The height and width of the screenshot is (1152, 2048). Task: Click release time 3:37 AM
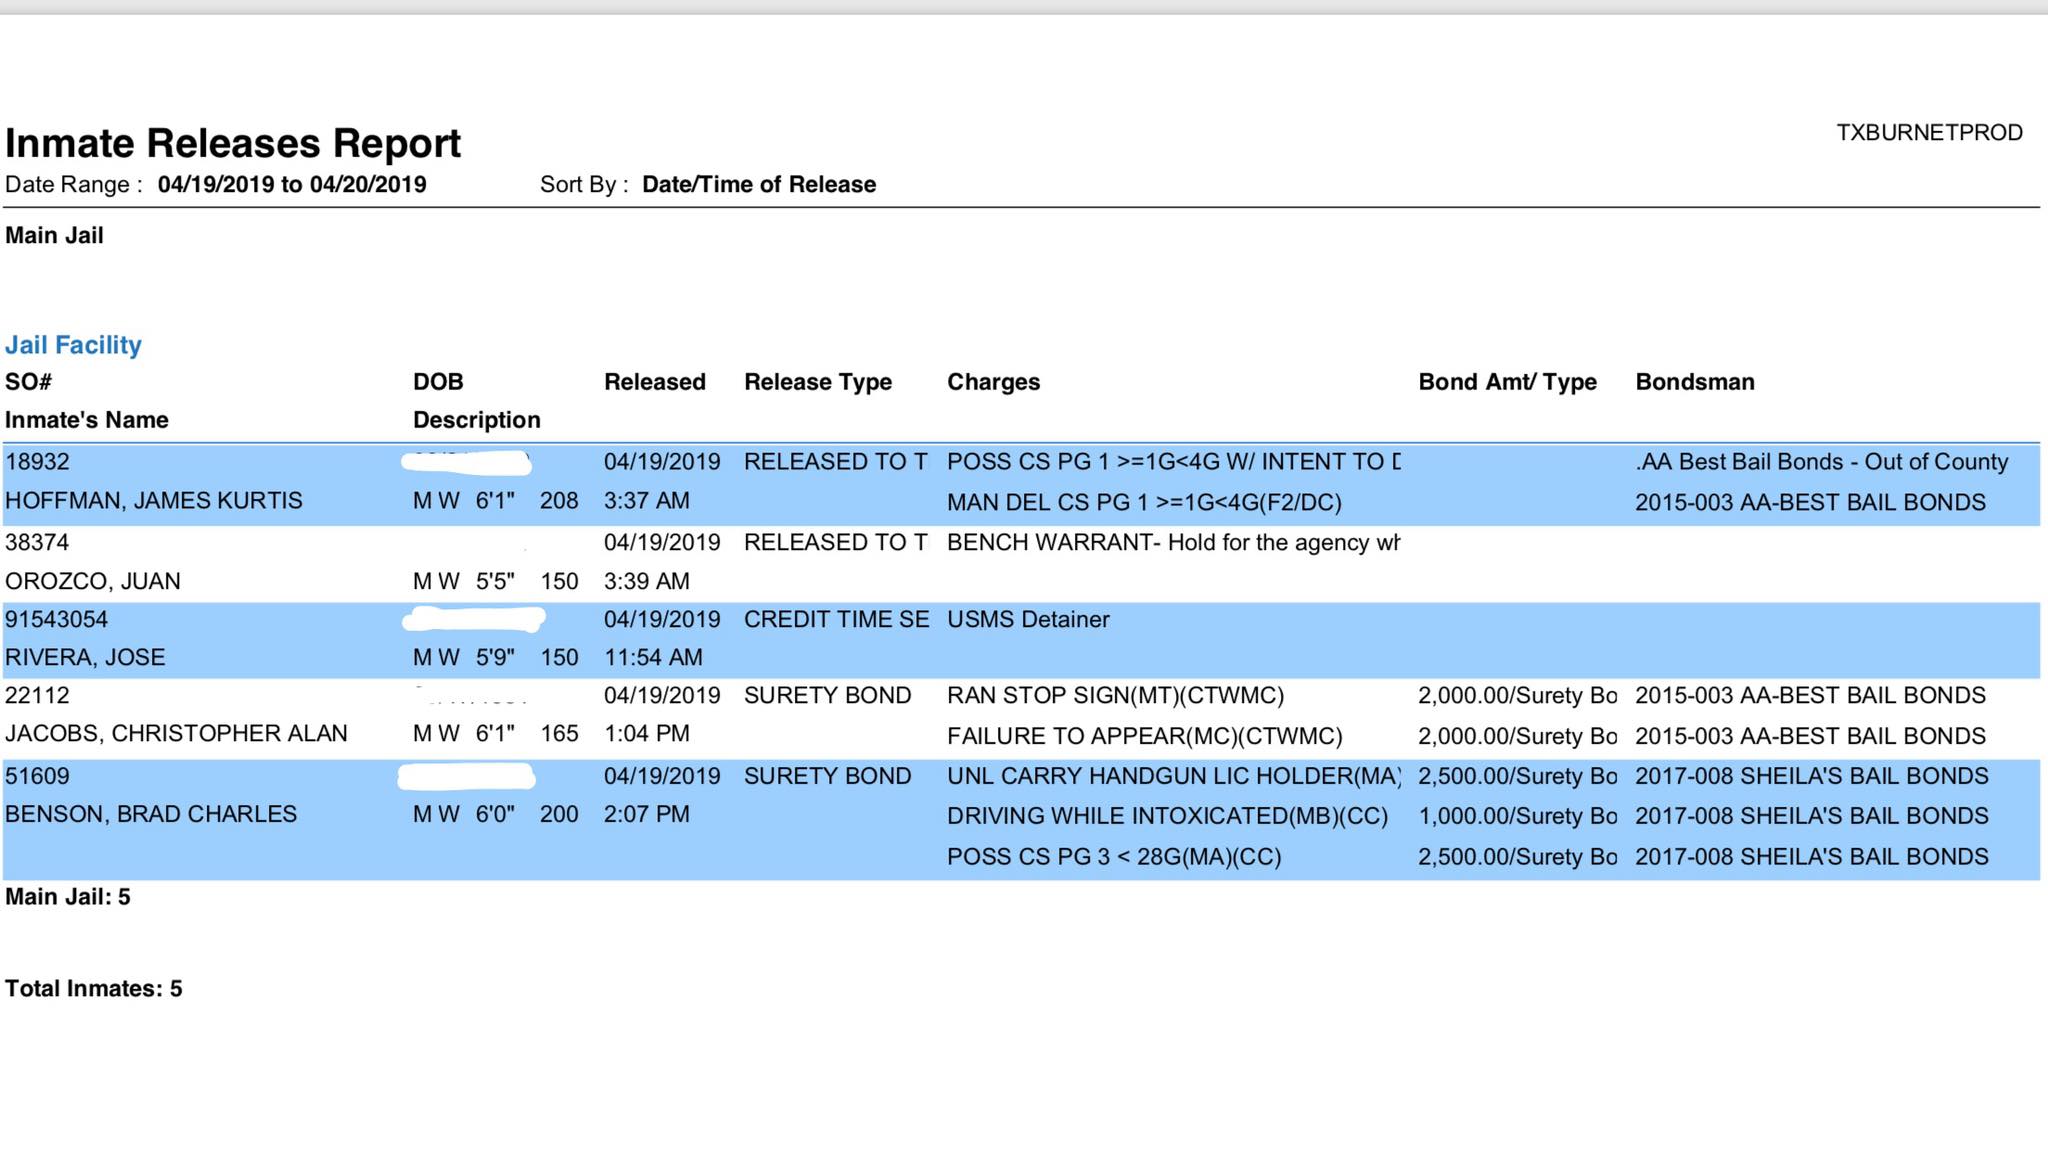[647, 501]
